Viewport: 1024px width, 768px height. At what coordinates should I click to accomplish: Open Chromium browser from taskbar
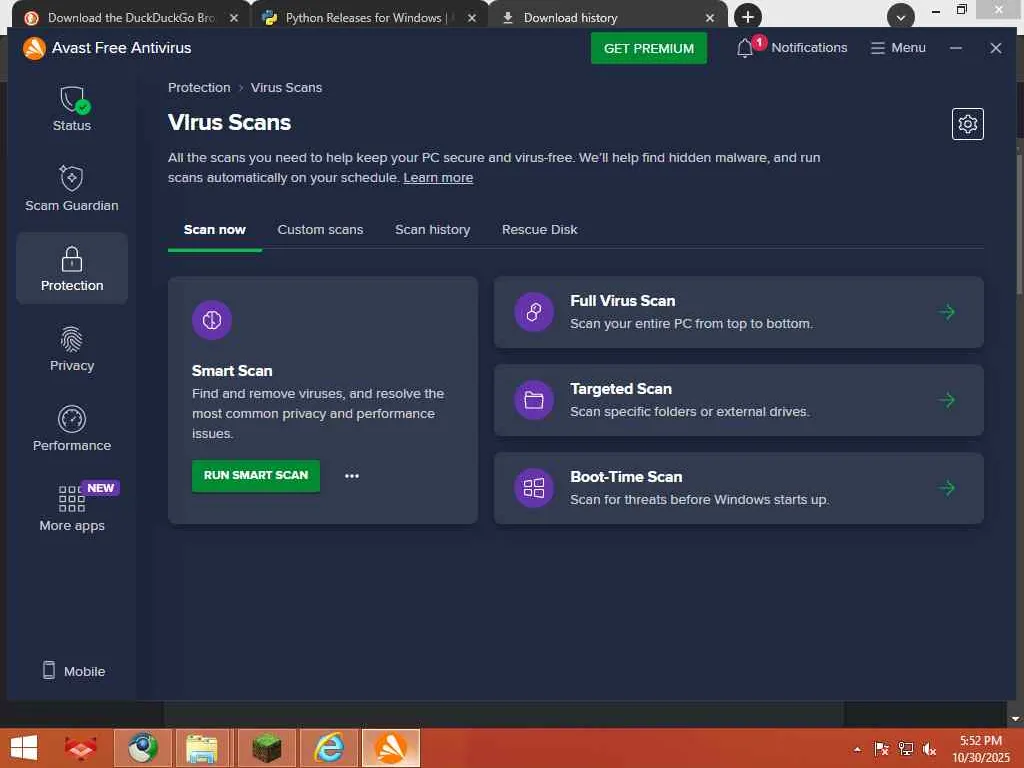pos(143,748)
